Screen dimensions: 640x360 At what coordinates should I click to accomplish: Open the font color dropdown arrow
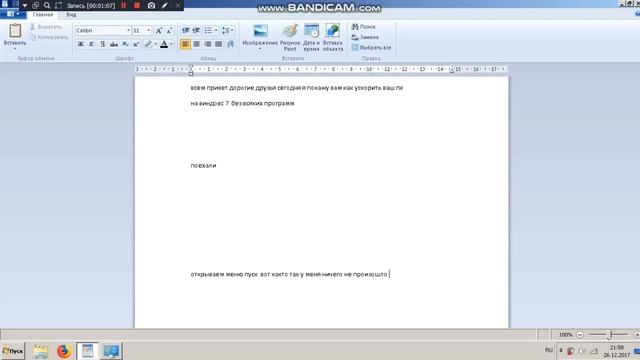coord(171,44)
